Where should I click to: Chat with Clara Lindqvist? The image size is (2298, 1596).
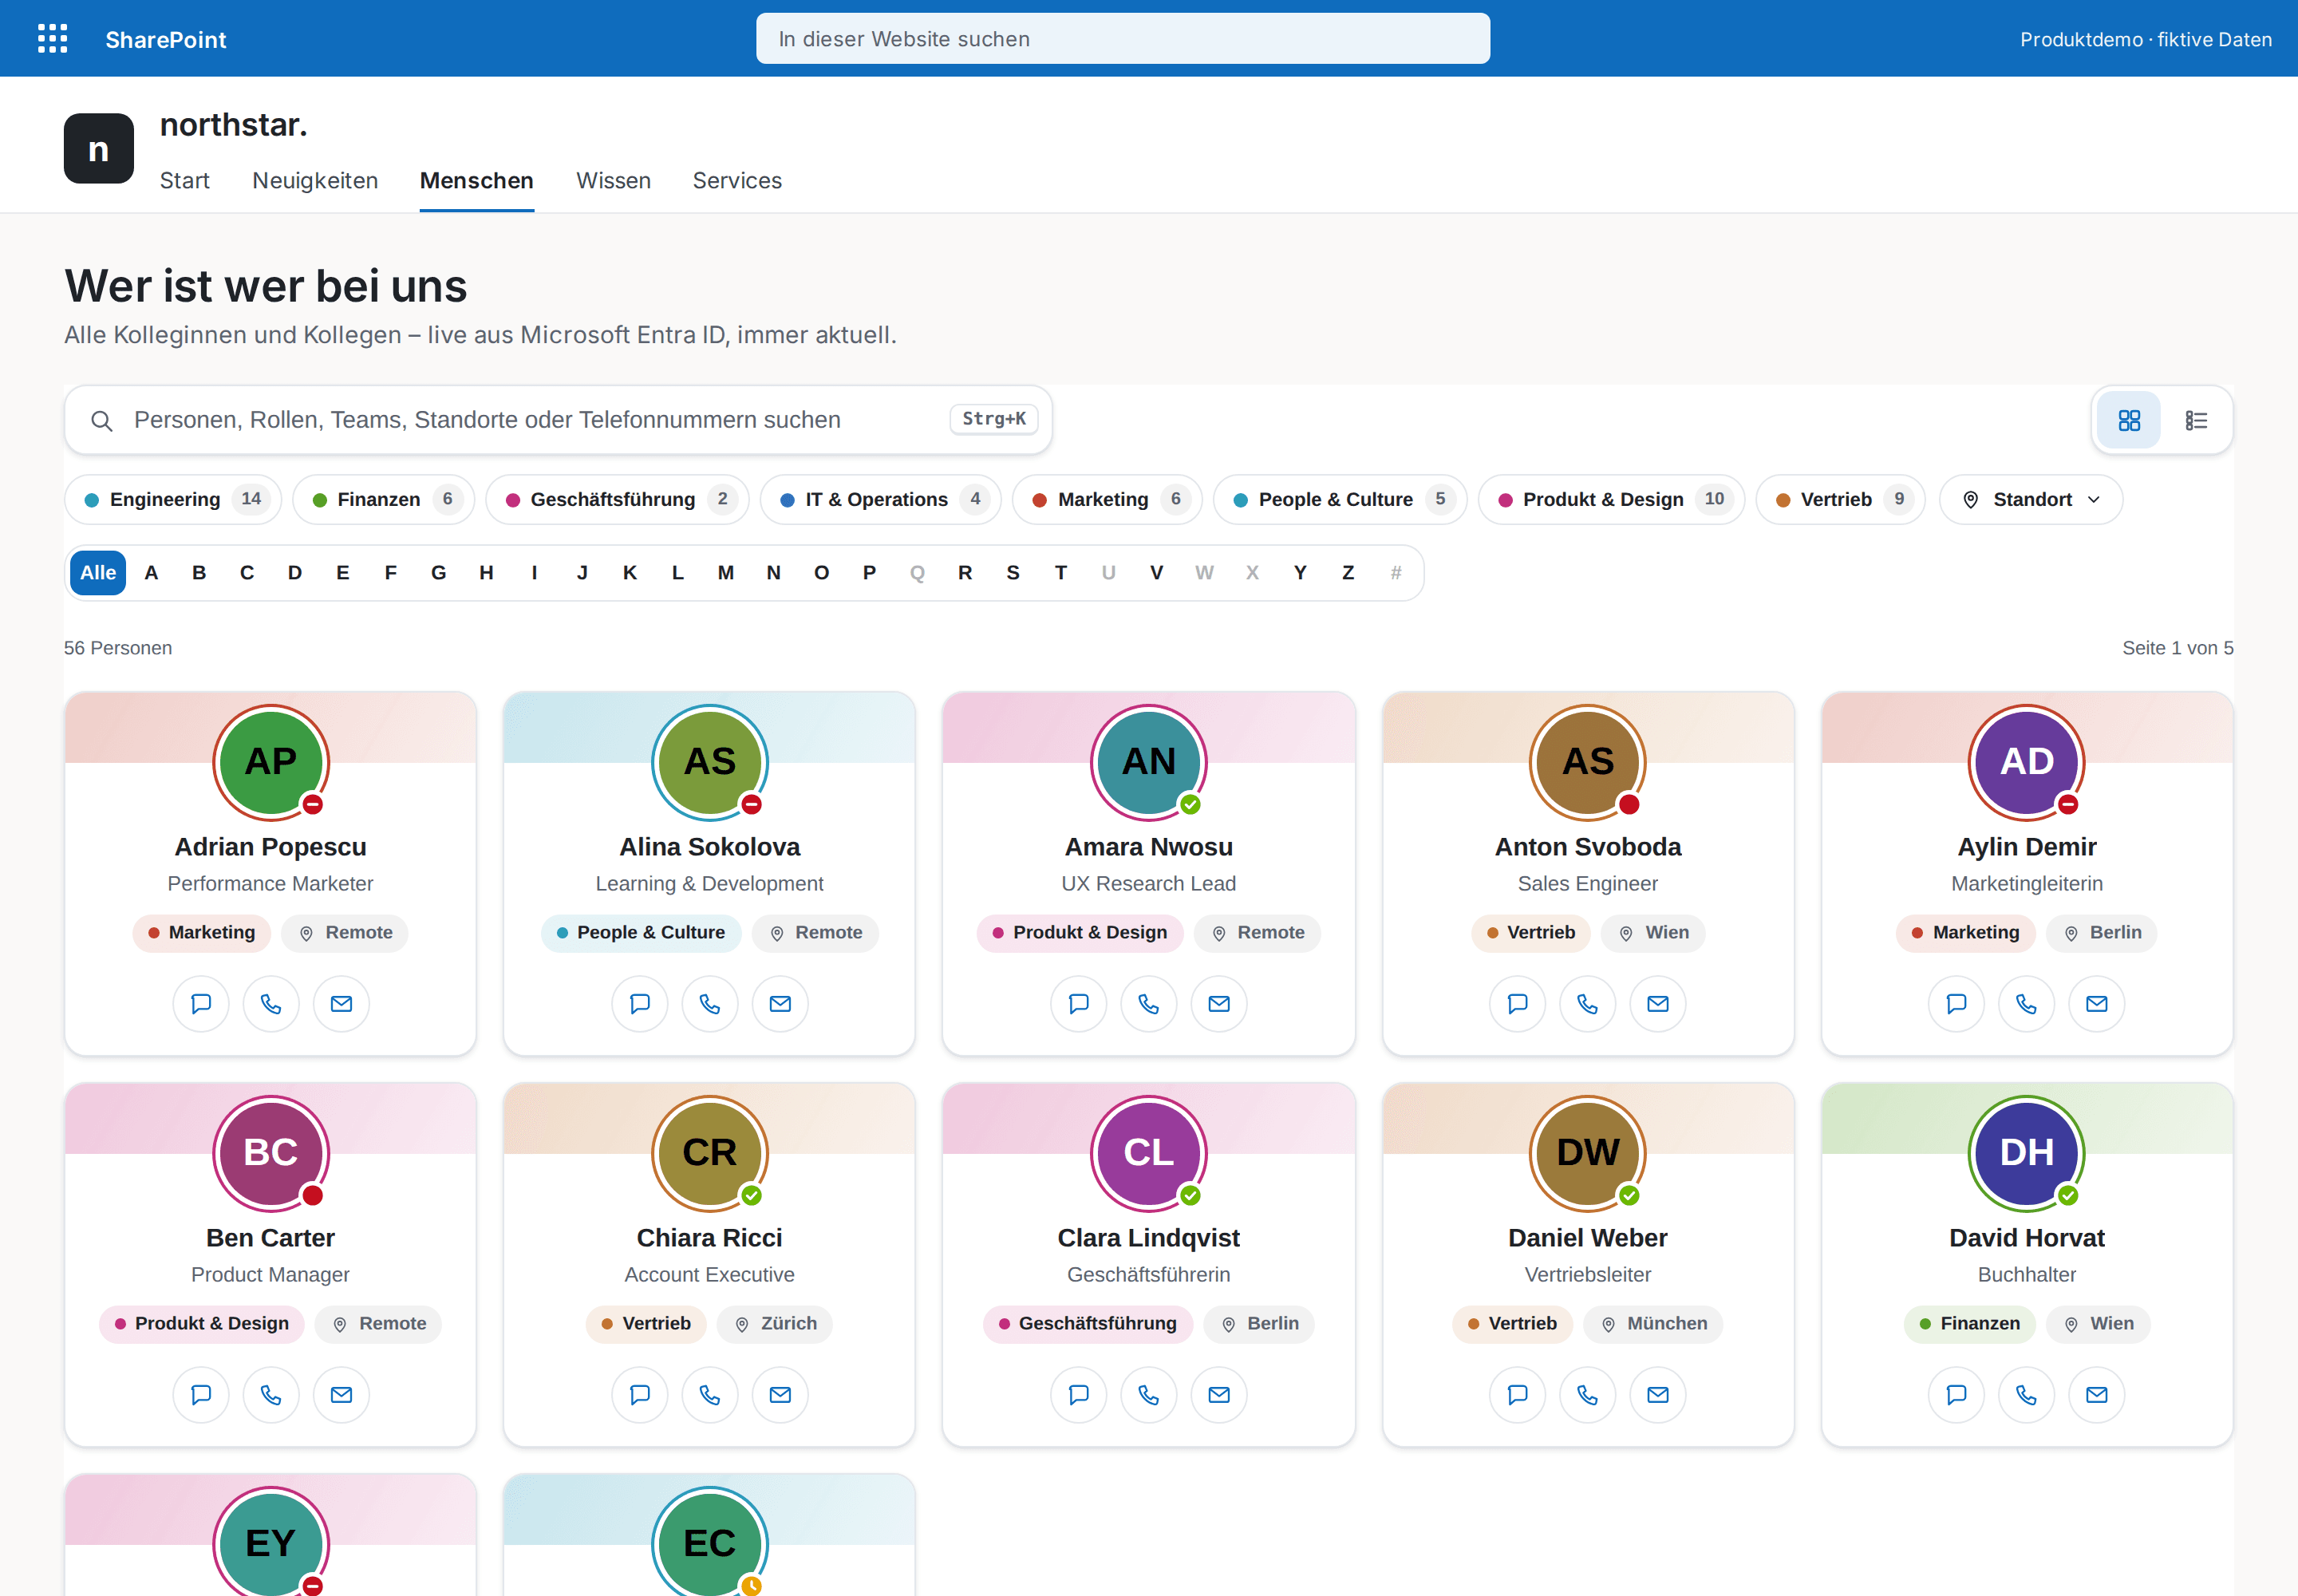(1079, 1394)
